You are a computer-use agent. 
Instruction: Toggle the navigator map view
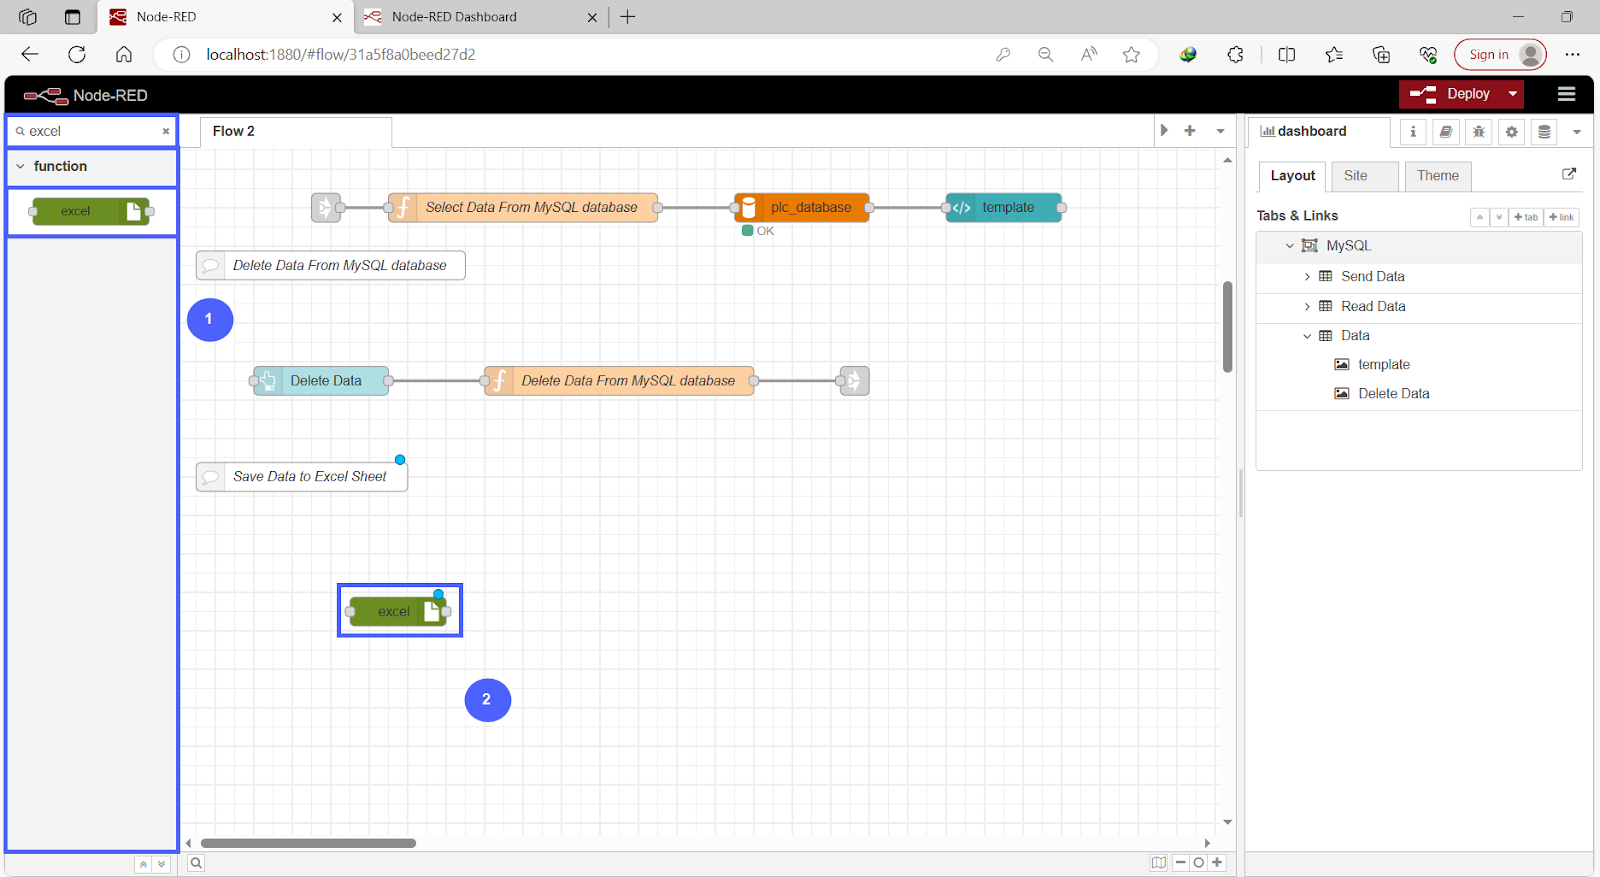pos(1159,863)
